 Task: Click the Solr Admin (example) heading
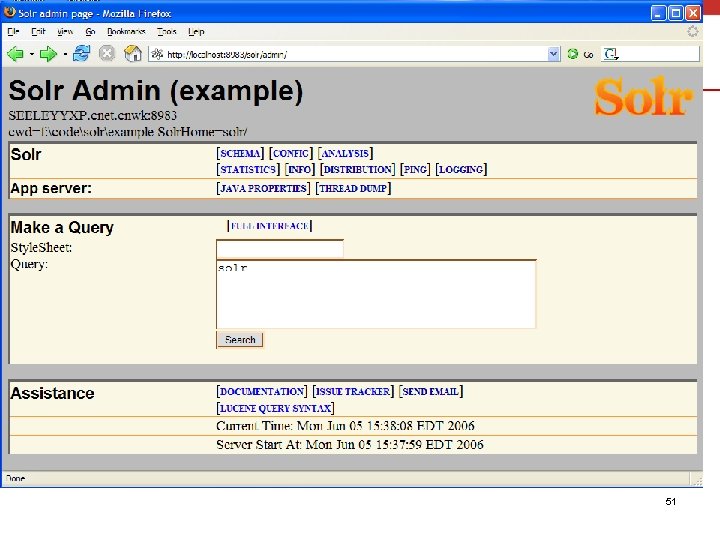(156, 90)
